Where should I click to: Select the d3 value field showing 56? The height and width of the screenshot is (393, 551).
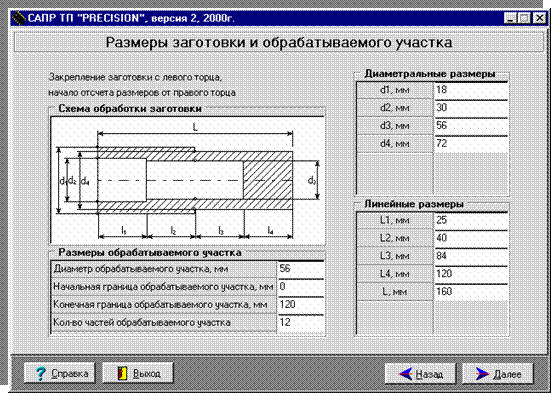(471, 126)
